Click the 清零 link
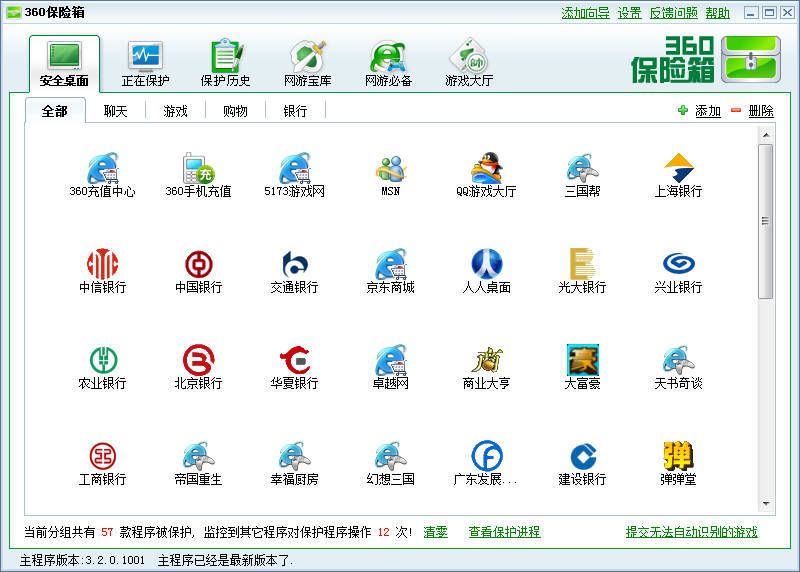Screen dimensions: 800x572 [435, 532]
